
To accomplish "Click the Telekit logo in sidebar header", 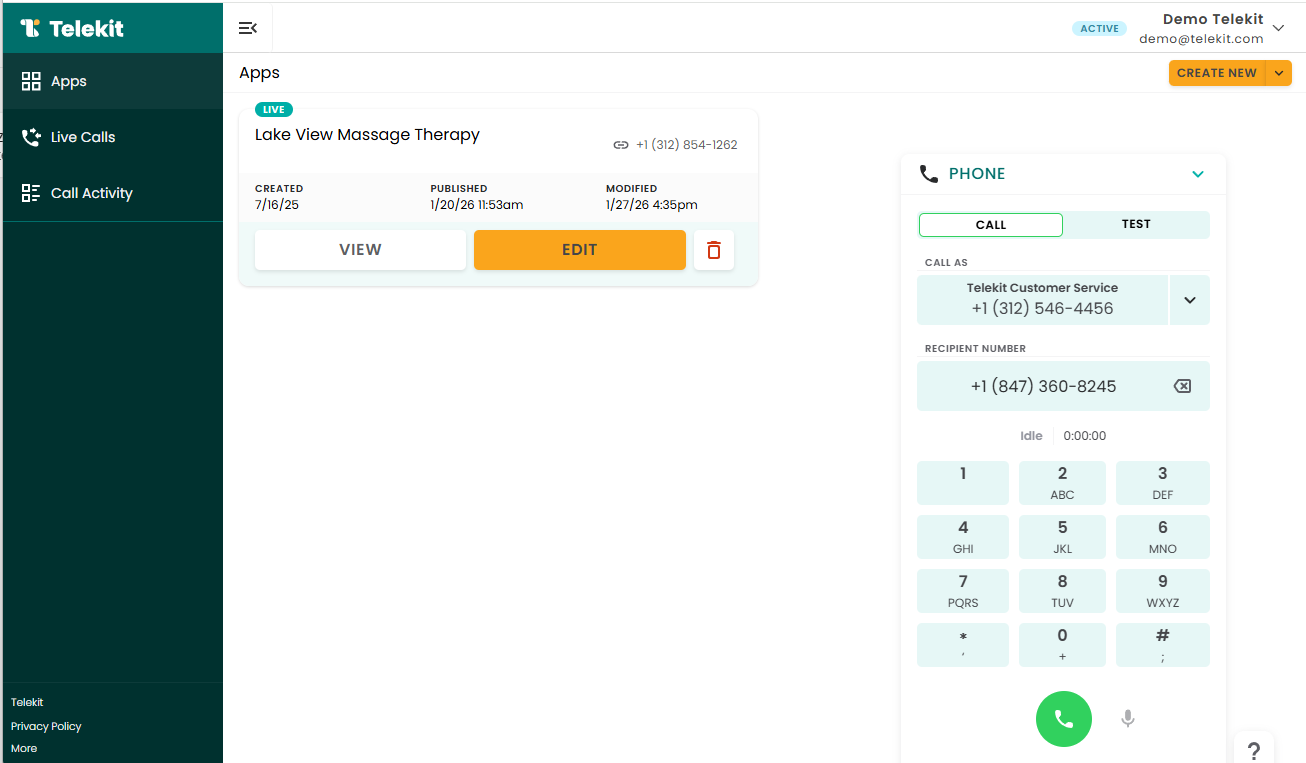I will tap(72, 28).
